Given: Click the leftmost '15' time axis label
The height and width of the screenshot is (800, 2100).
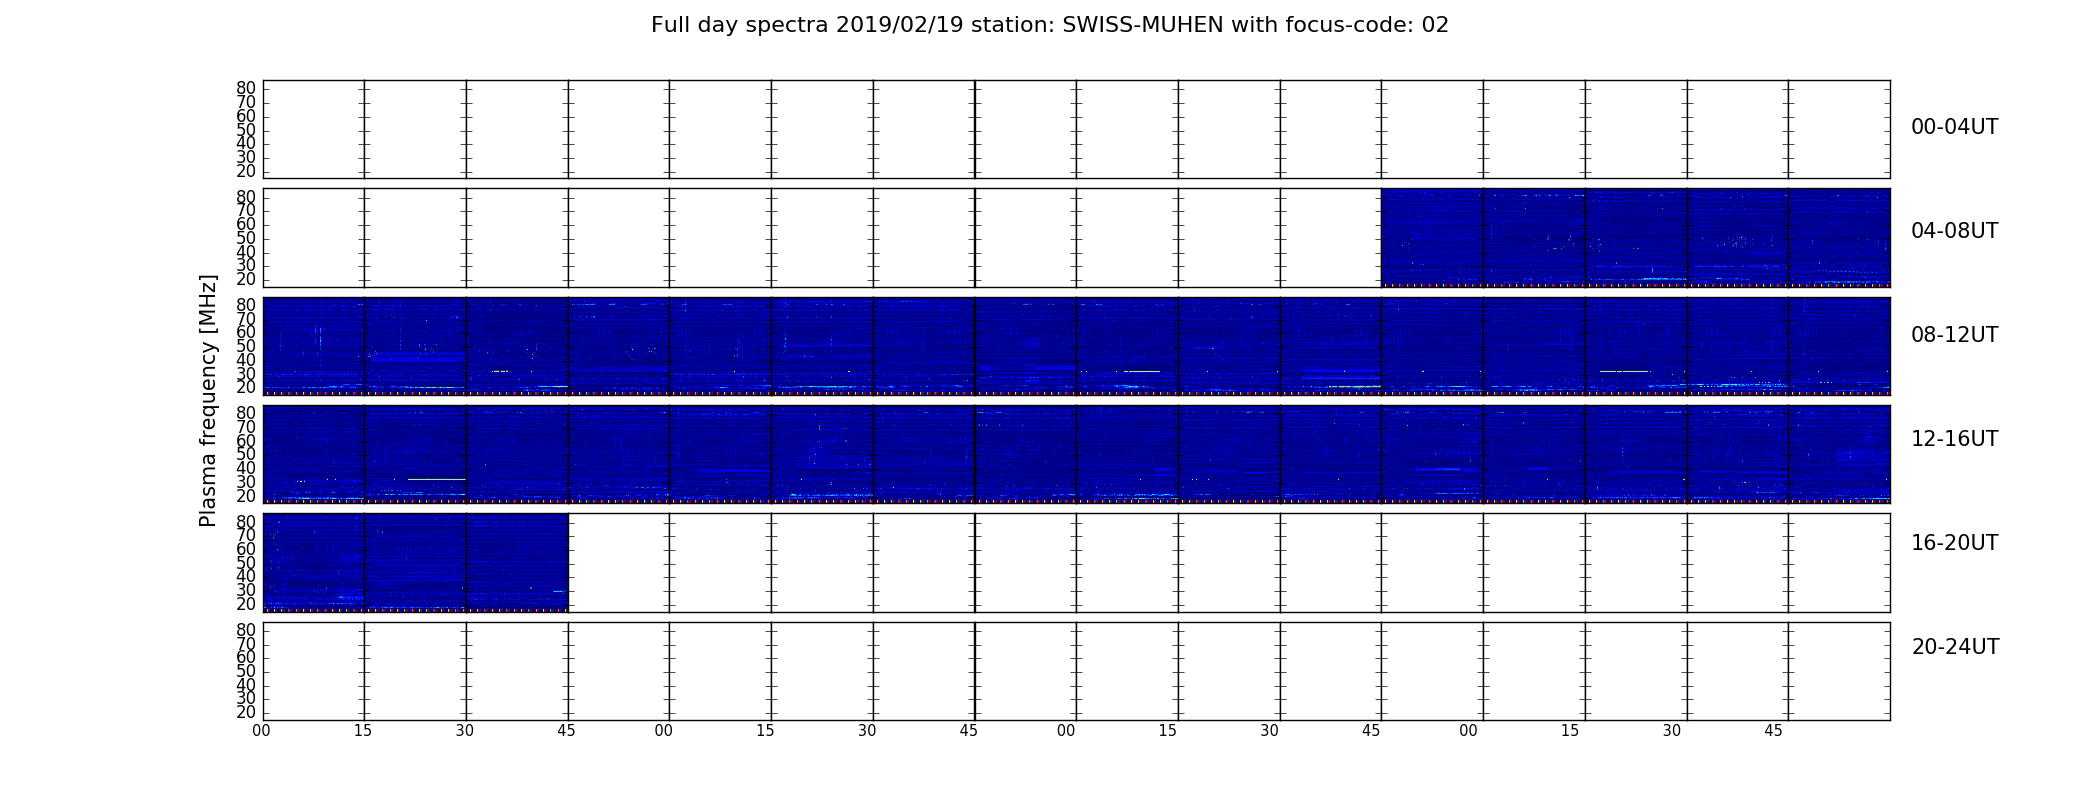Looking at the screenshot, I should 363,731.
